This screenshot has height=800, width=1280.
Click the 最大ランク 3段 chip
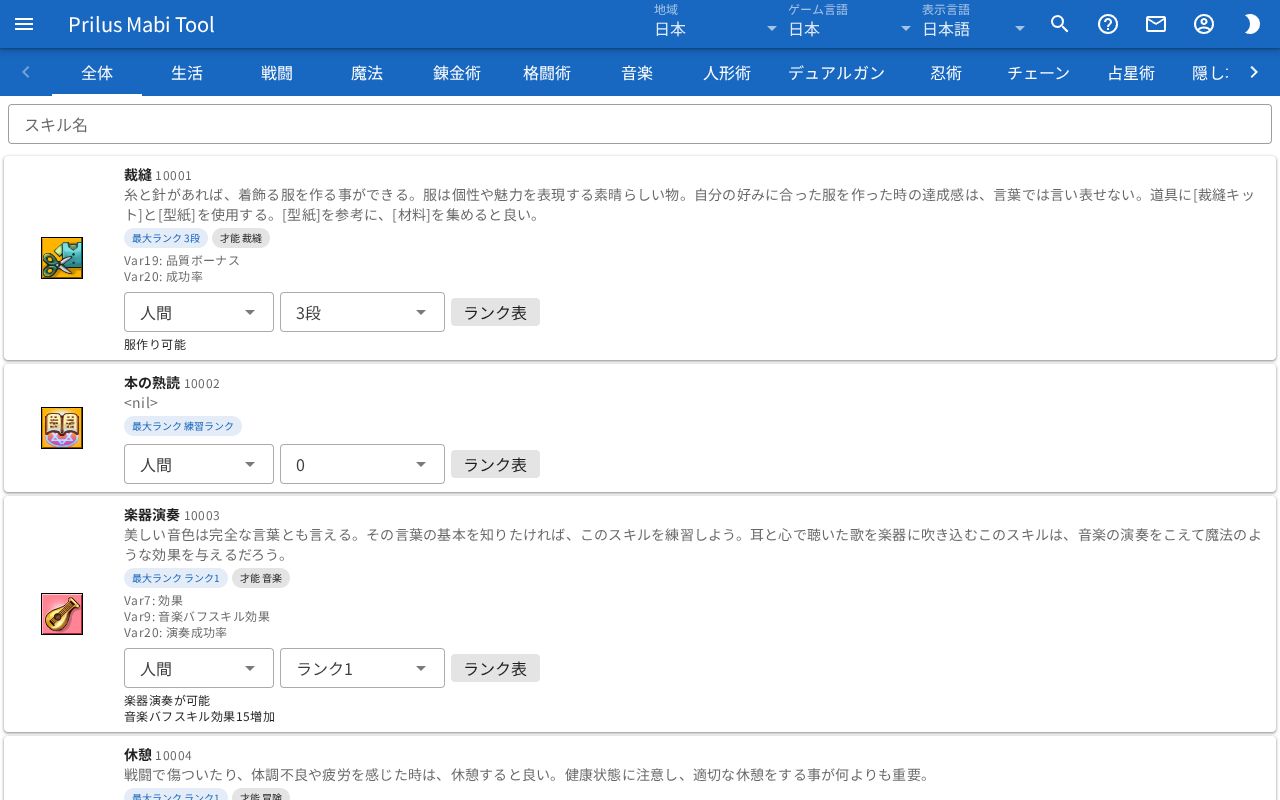click(166, 238)
